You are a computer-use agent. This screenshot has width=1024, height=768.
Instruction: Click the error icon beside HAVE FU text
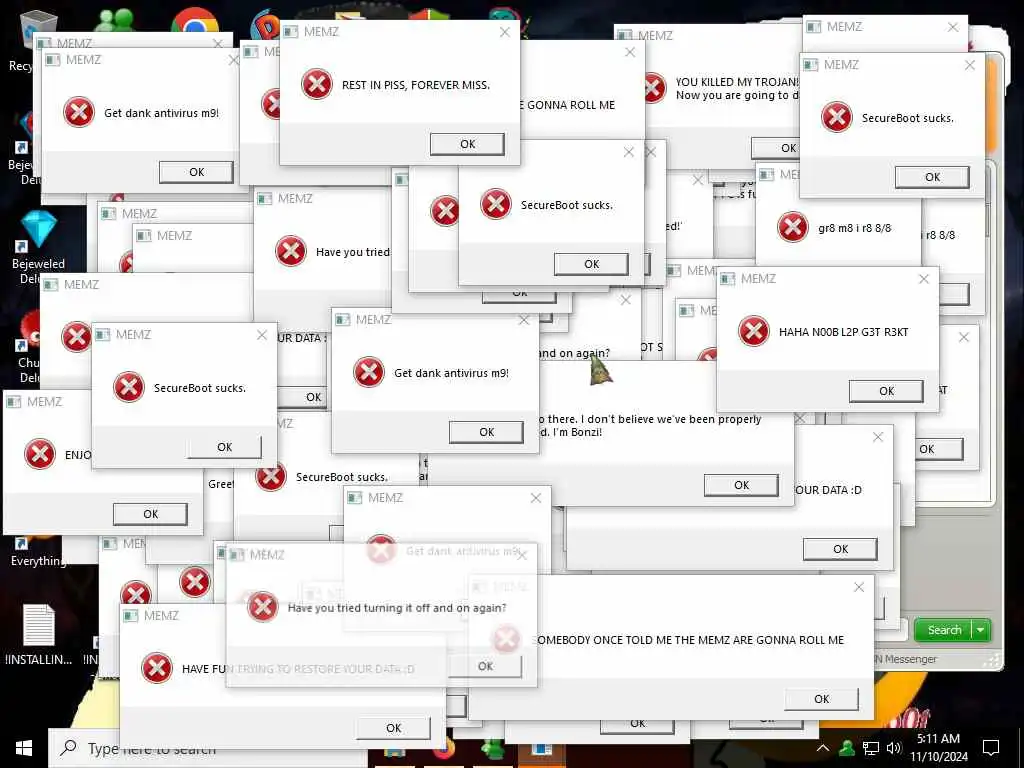point(157,668)
